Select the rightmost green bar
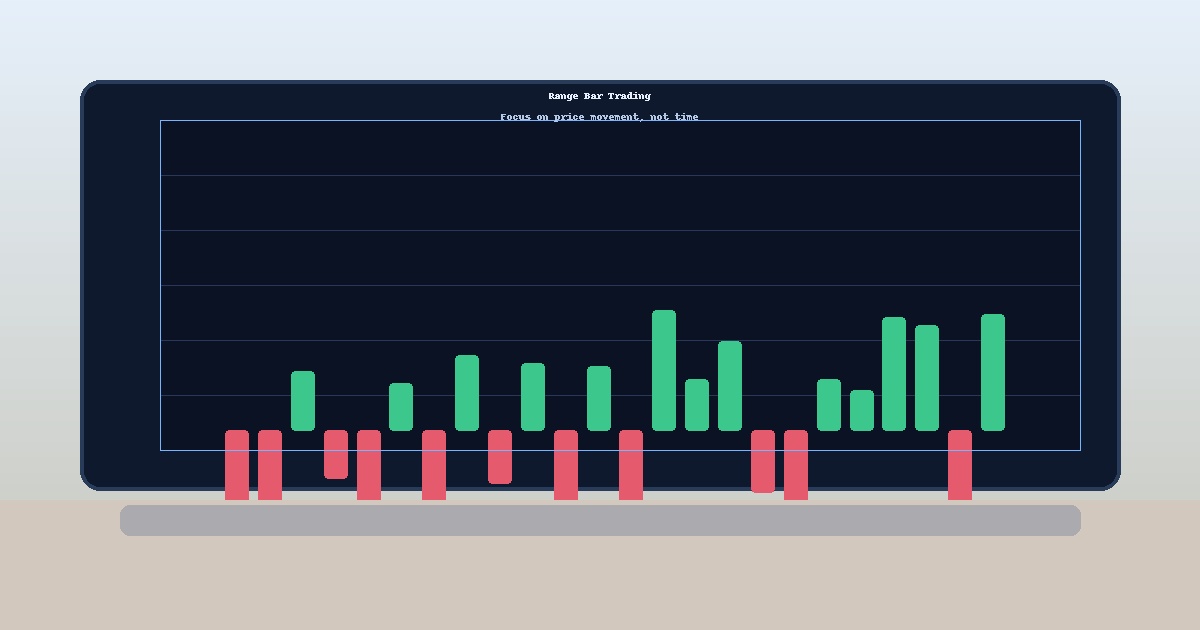The height and width of the screenshot is (630, 1200). pyautogui.click(x=992, y=372)
